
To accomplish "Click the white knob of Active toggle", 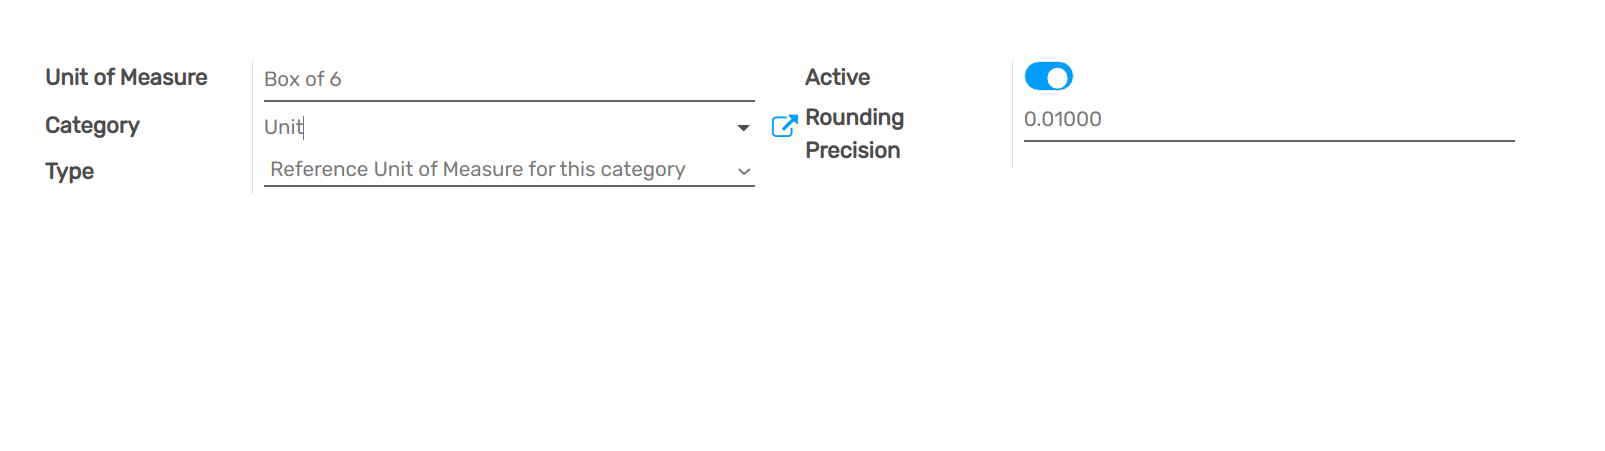I will pos(1057,77).
